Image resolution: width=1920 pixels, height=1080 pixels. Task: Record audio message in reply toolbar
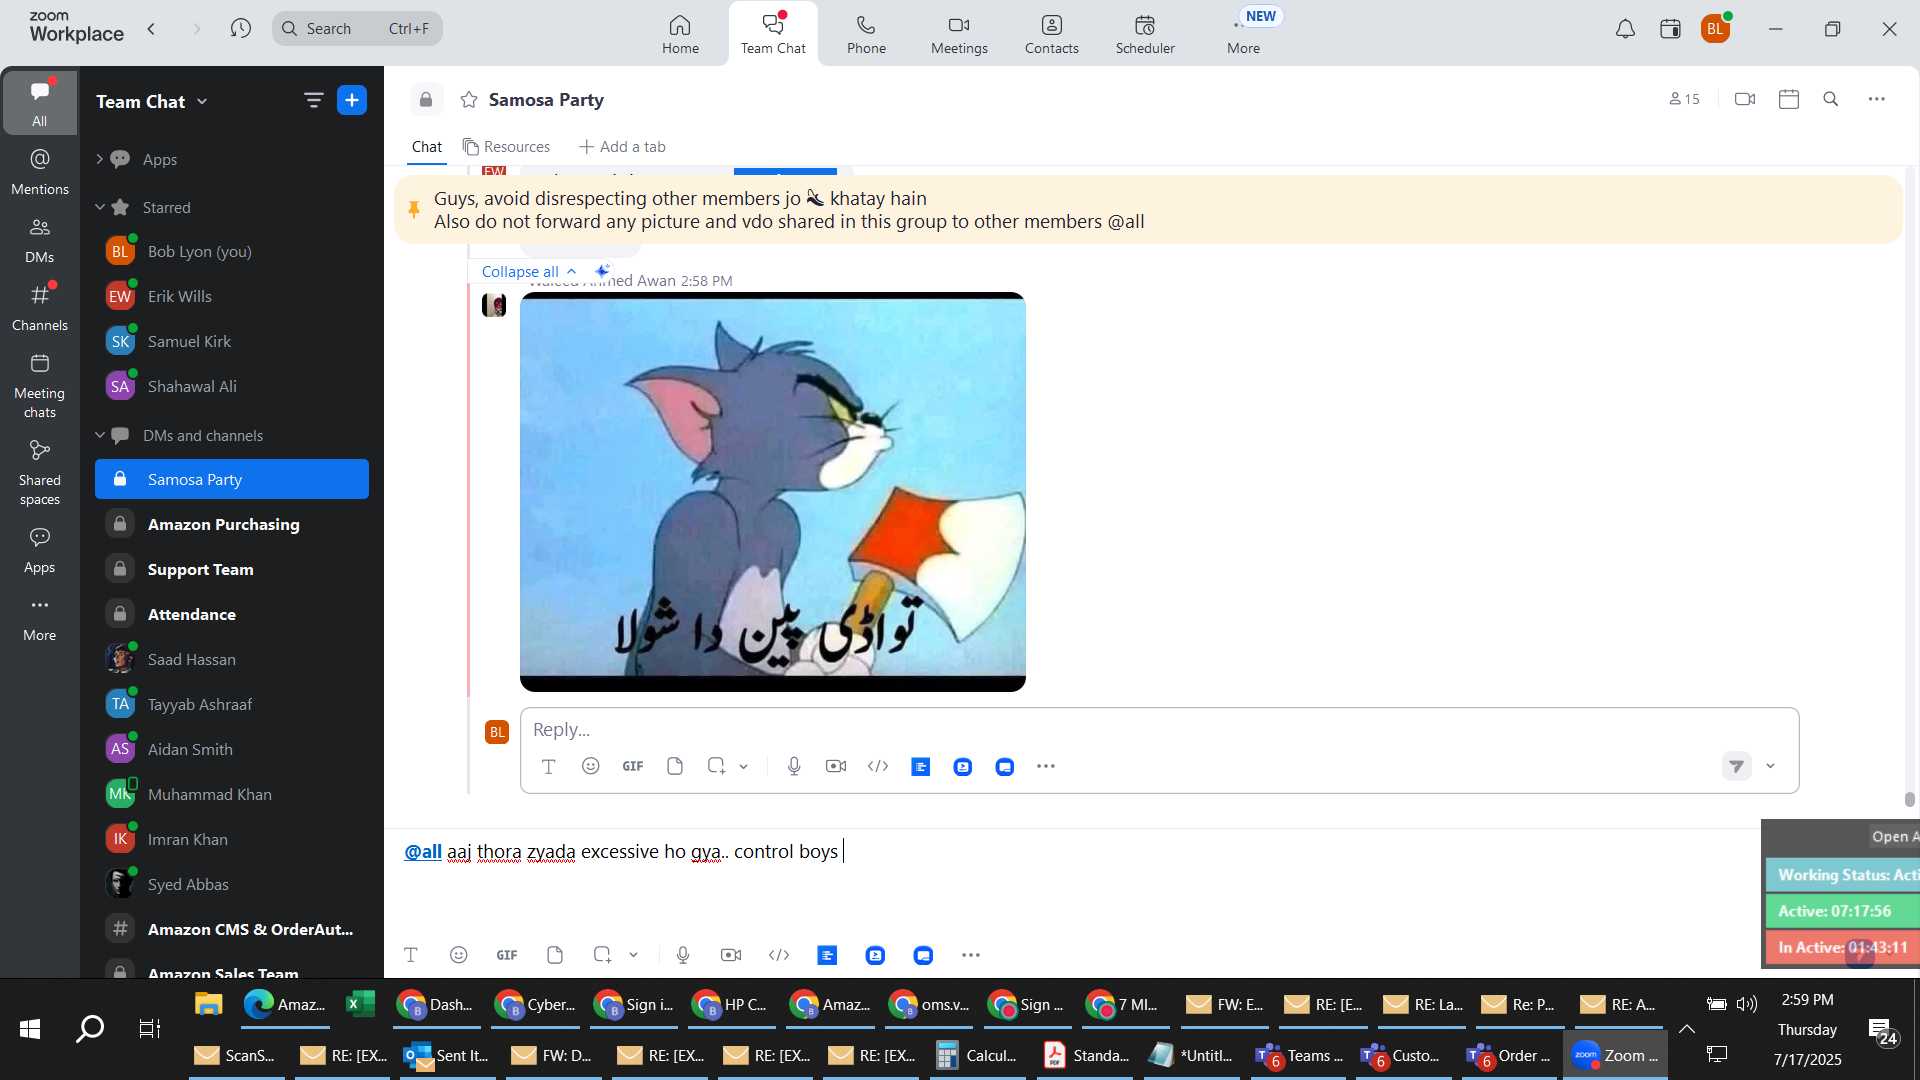tap(794, 766)
